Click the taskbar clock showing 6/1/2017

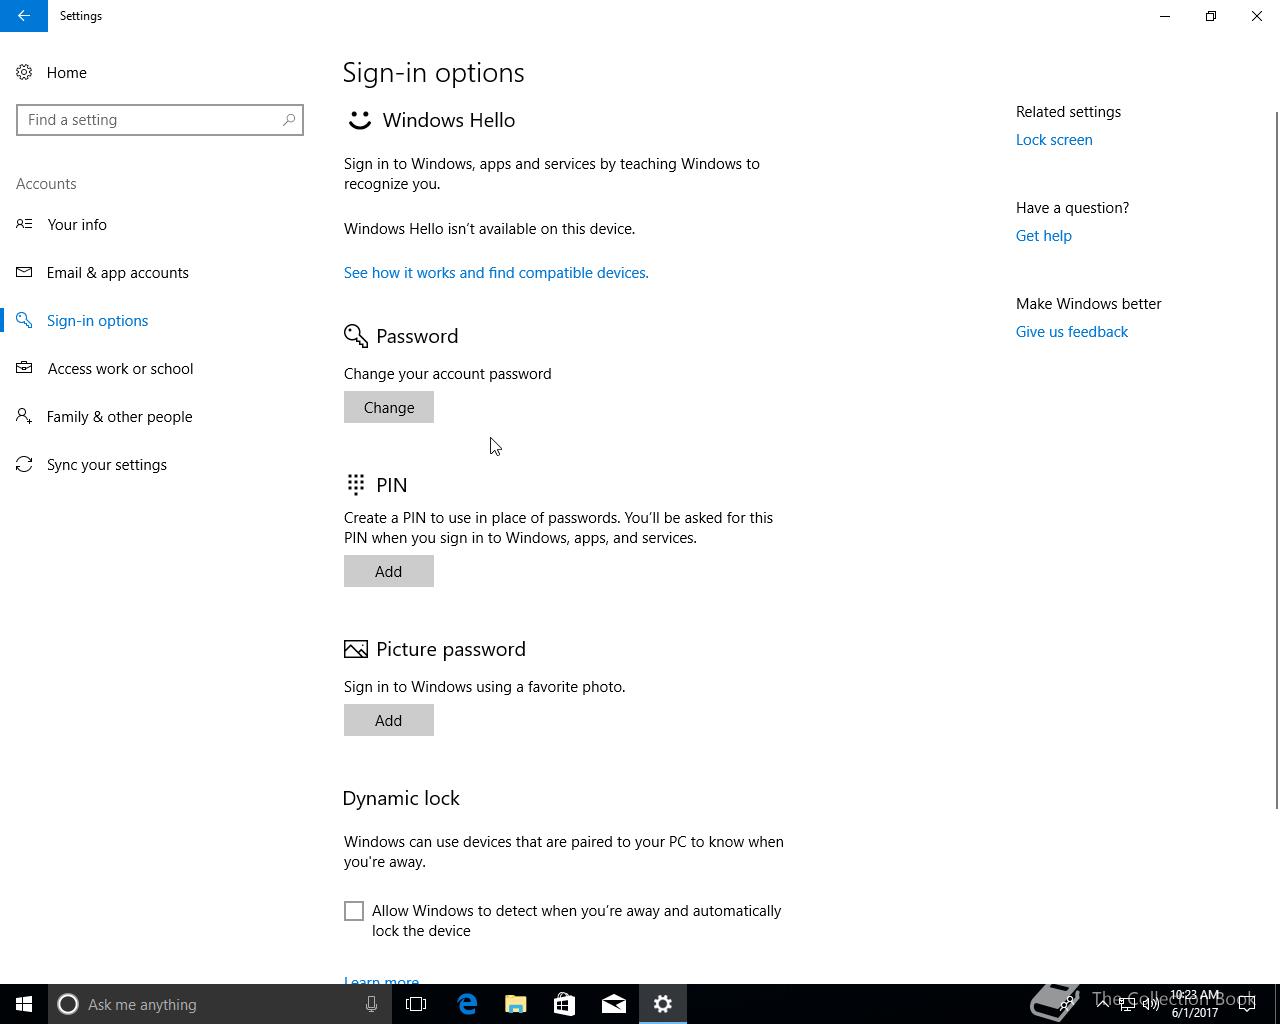1195,1004
